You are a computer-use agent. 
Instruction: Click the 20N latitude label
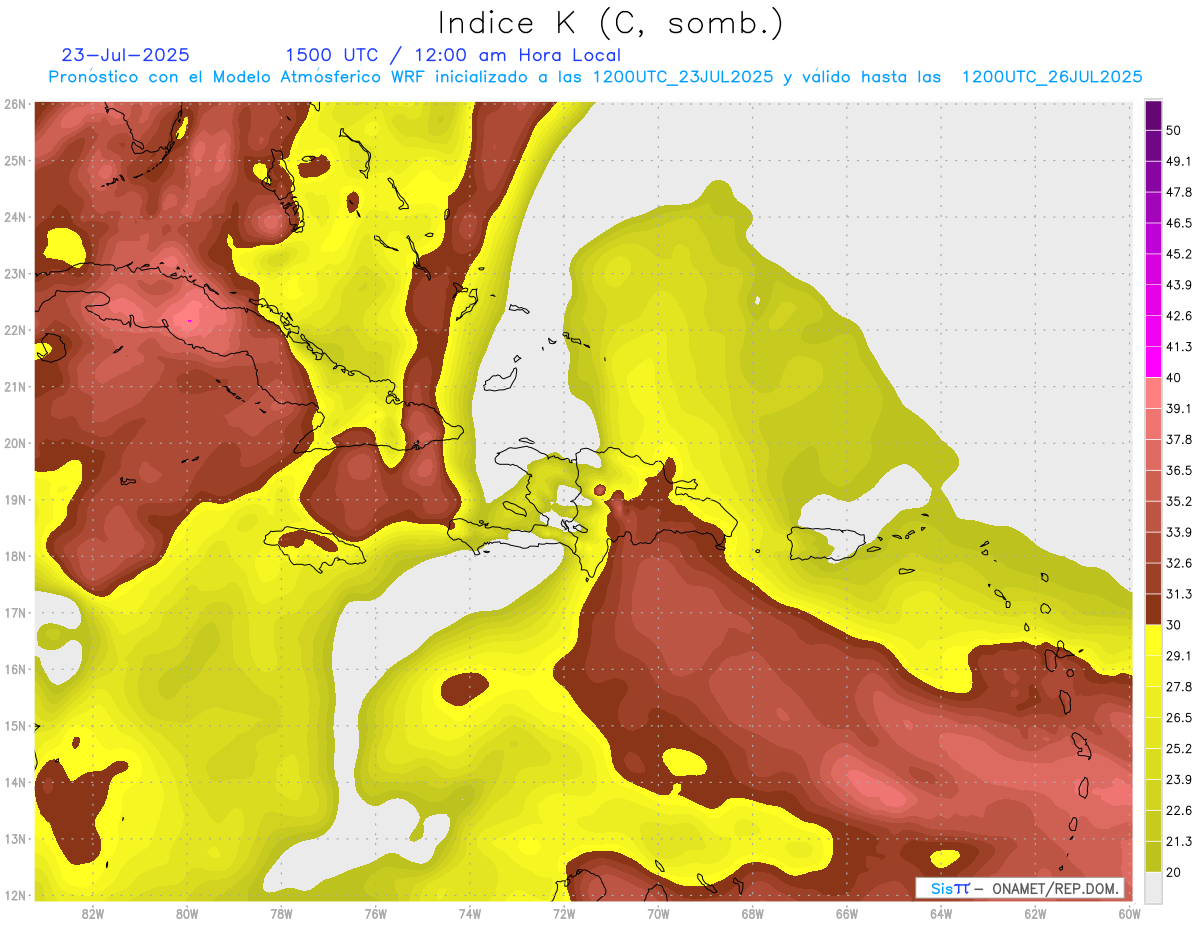(x=15, y=443)
